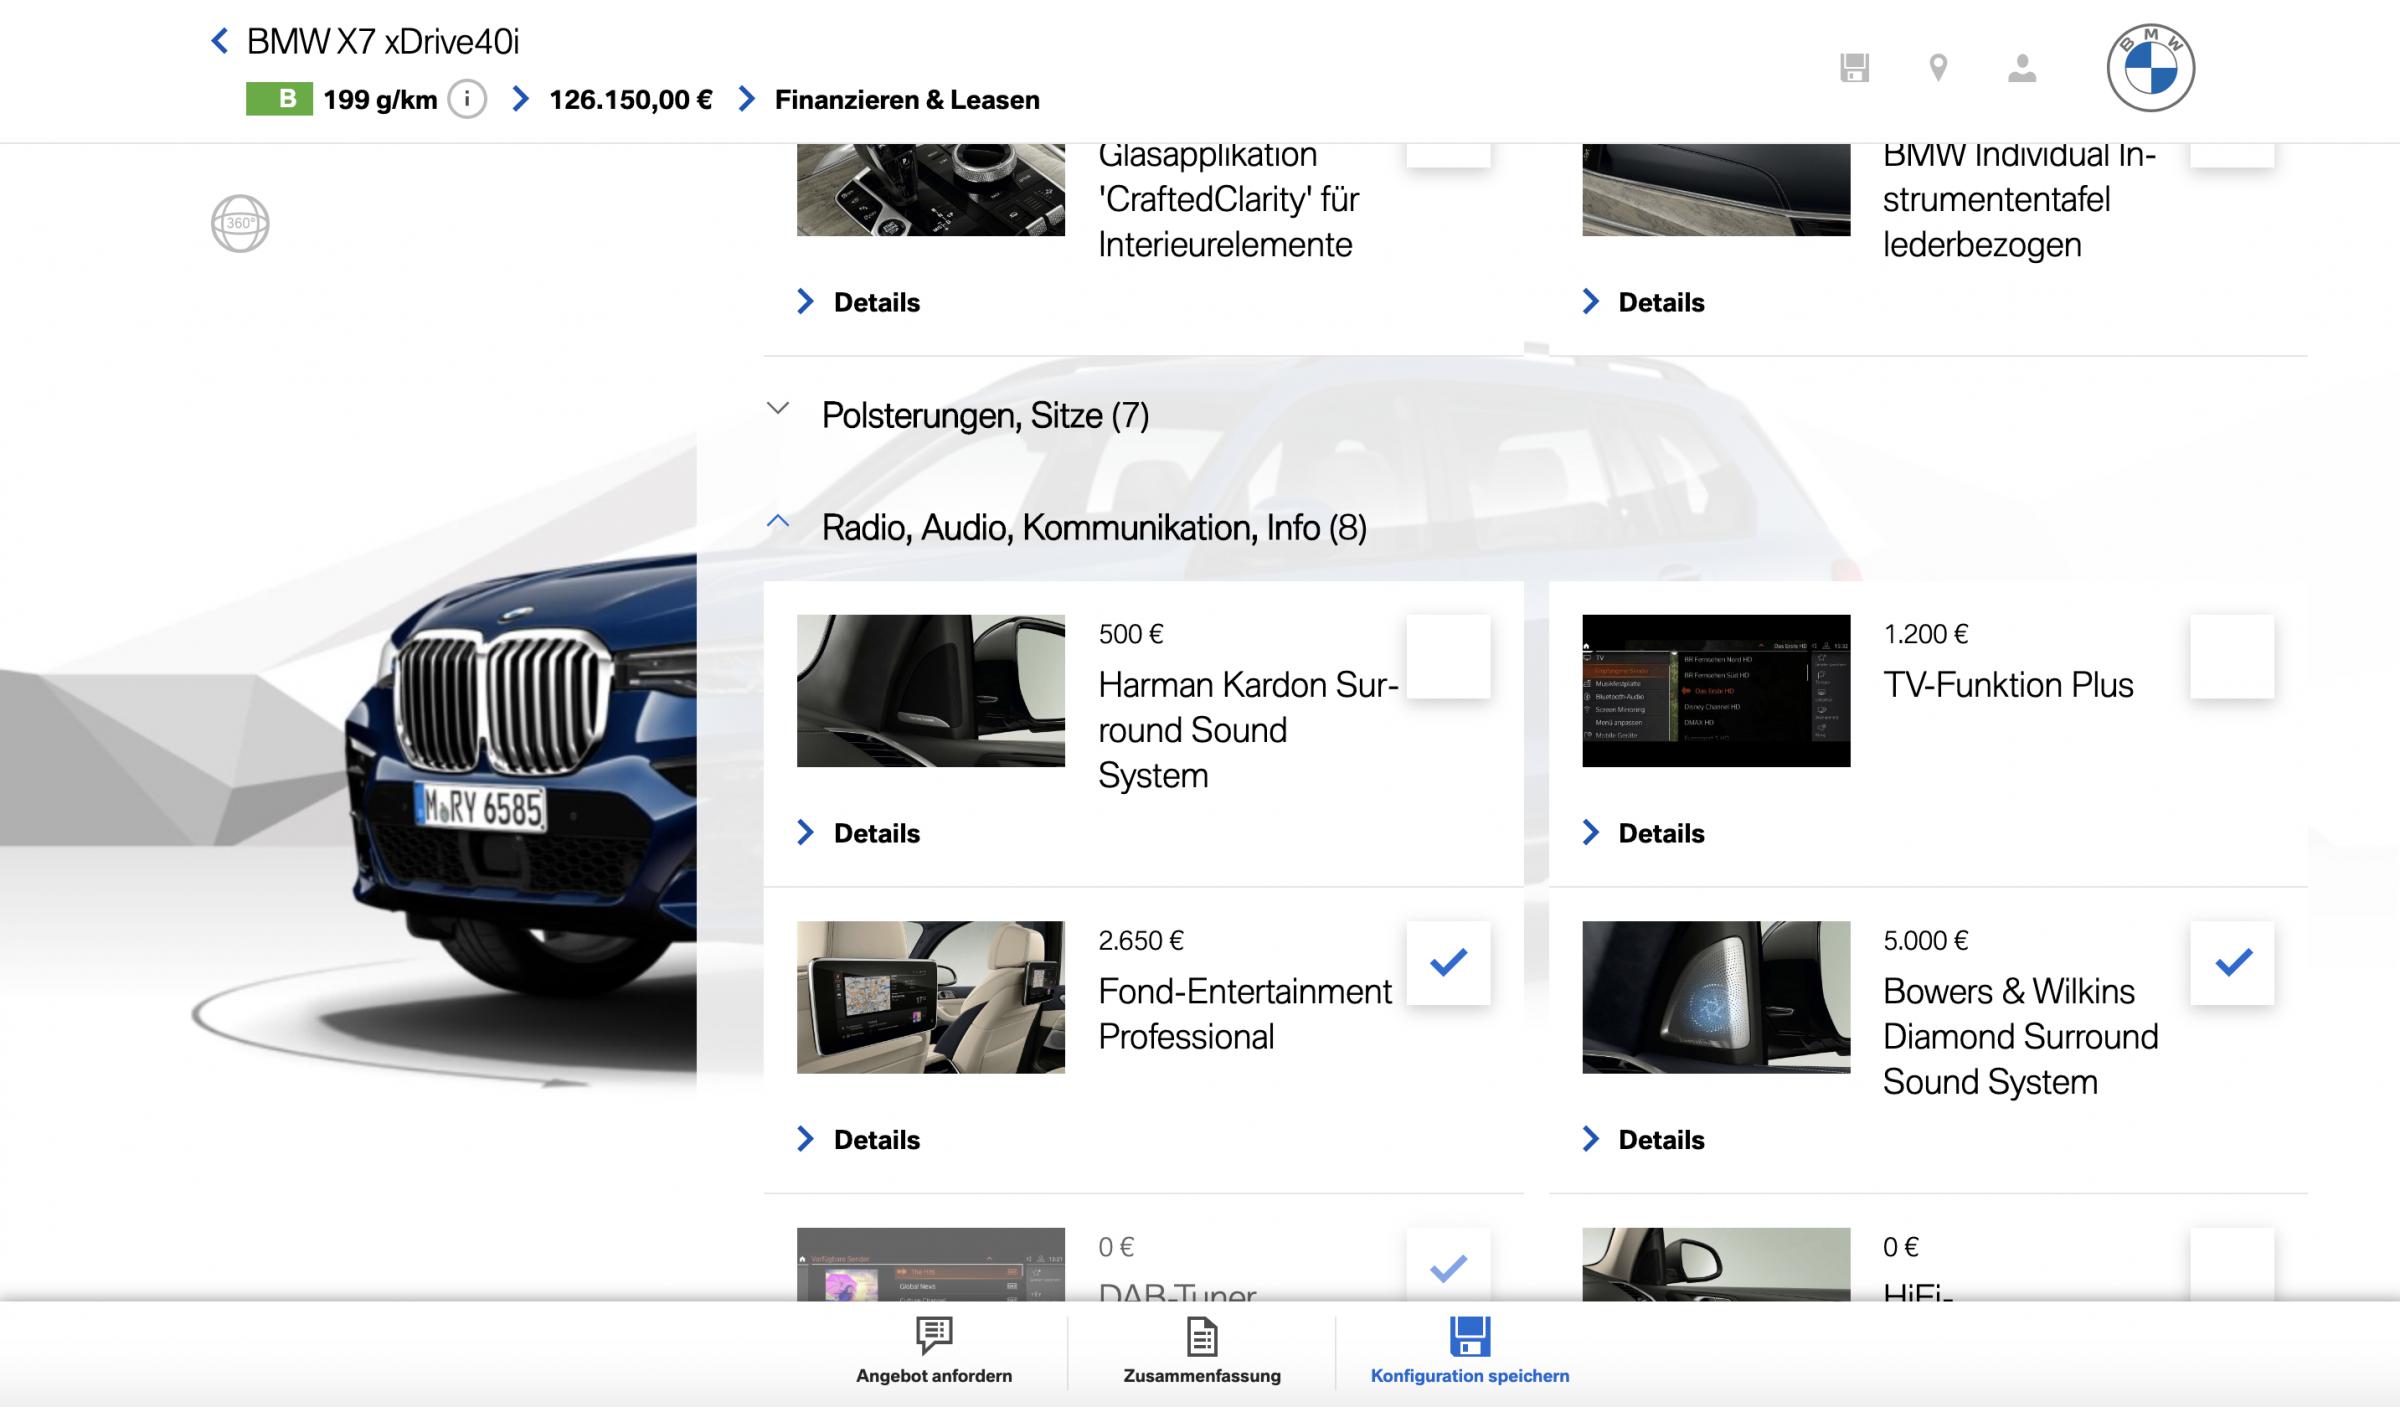Collapse Radio, Audio, Kommunikation, Info section
Screen dimensions: 2400x1407
[1066, 527]
